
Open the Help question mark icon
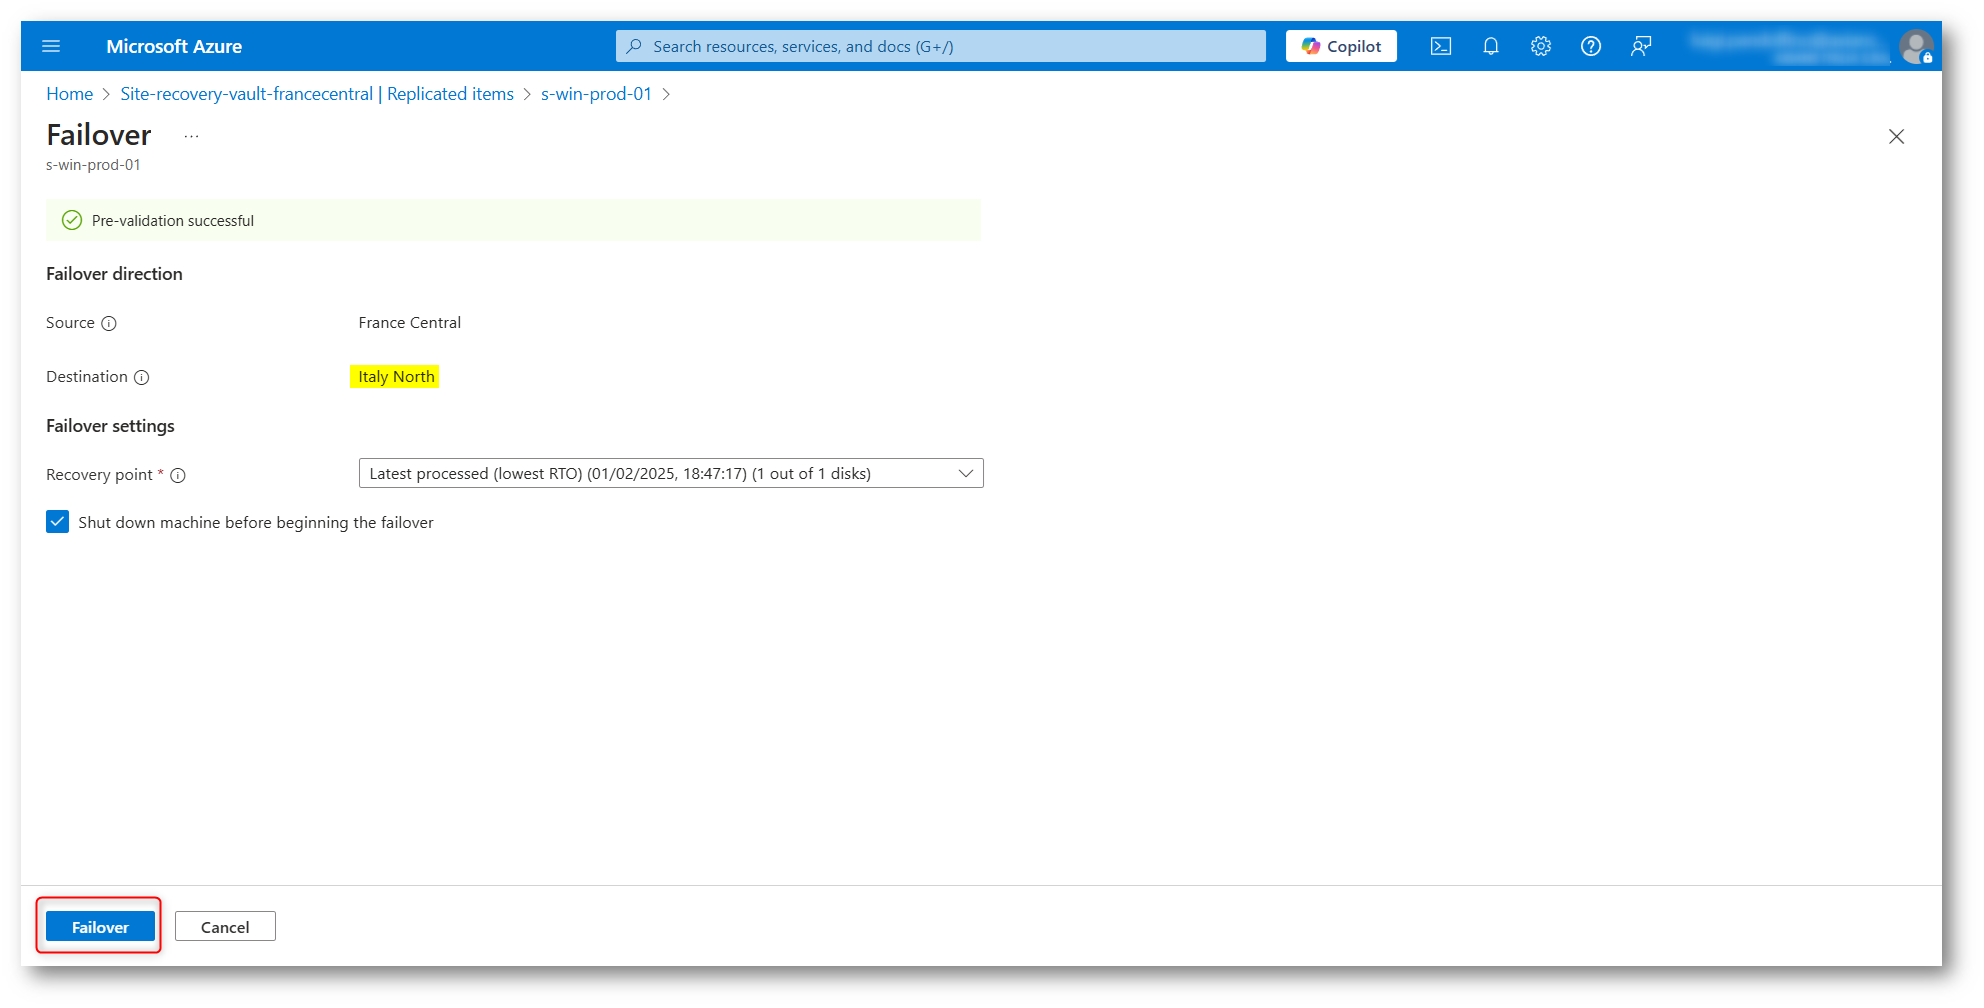(x=1591, y=46)
